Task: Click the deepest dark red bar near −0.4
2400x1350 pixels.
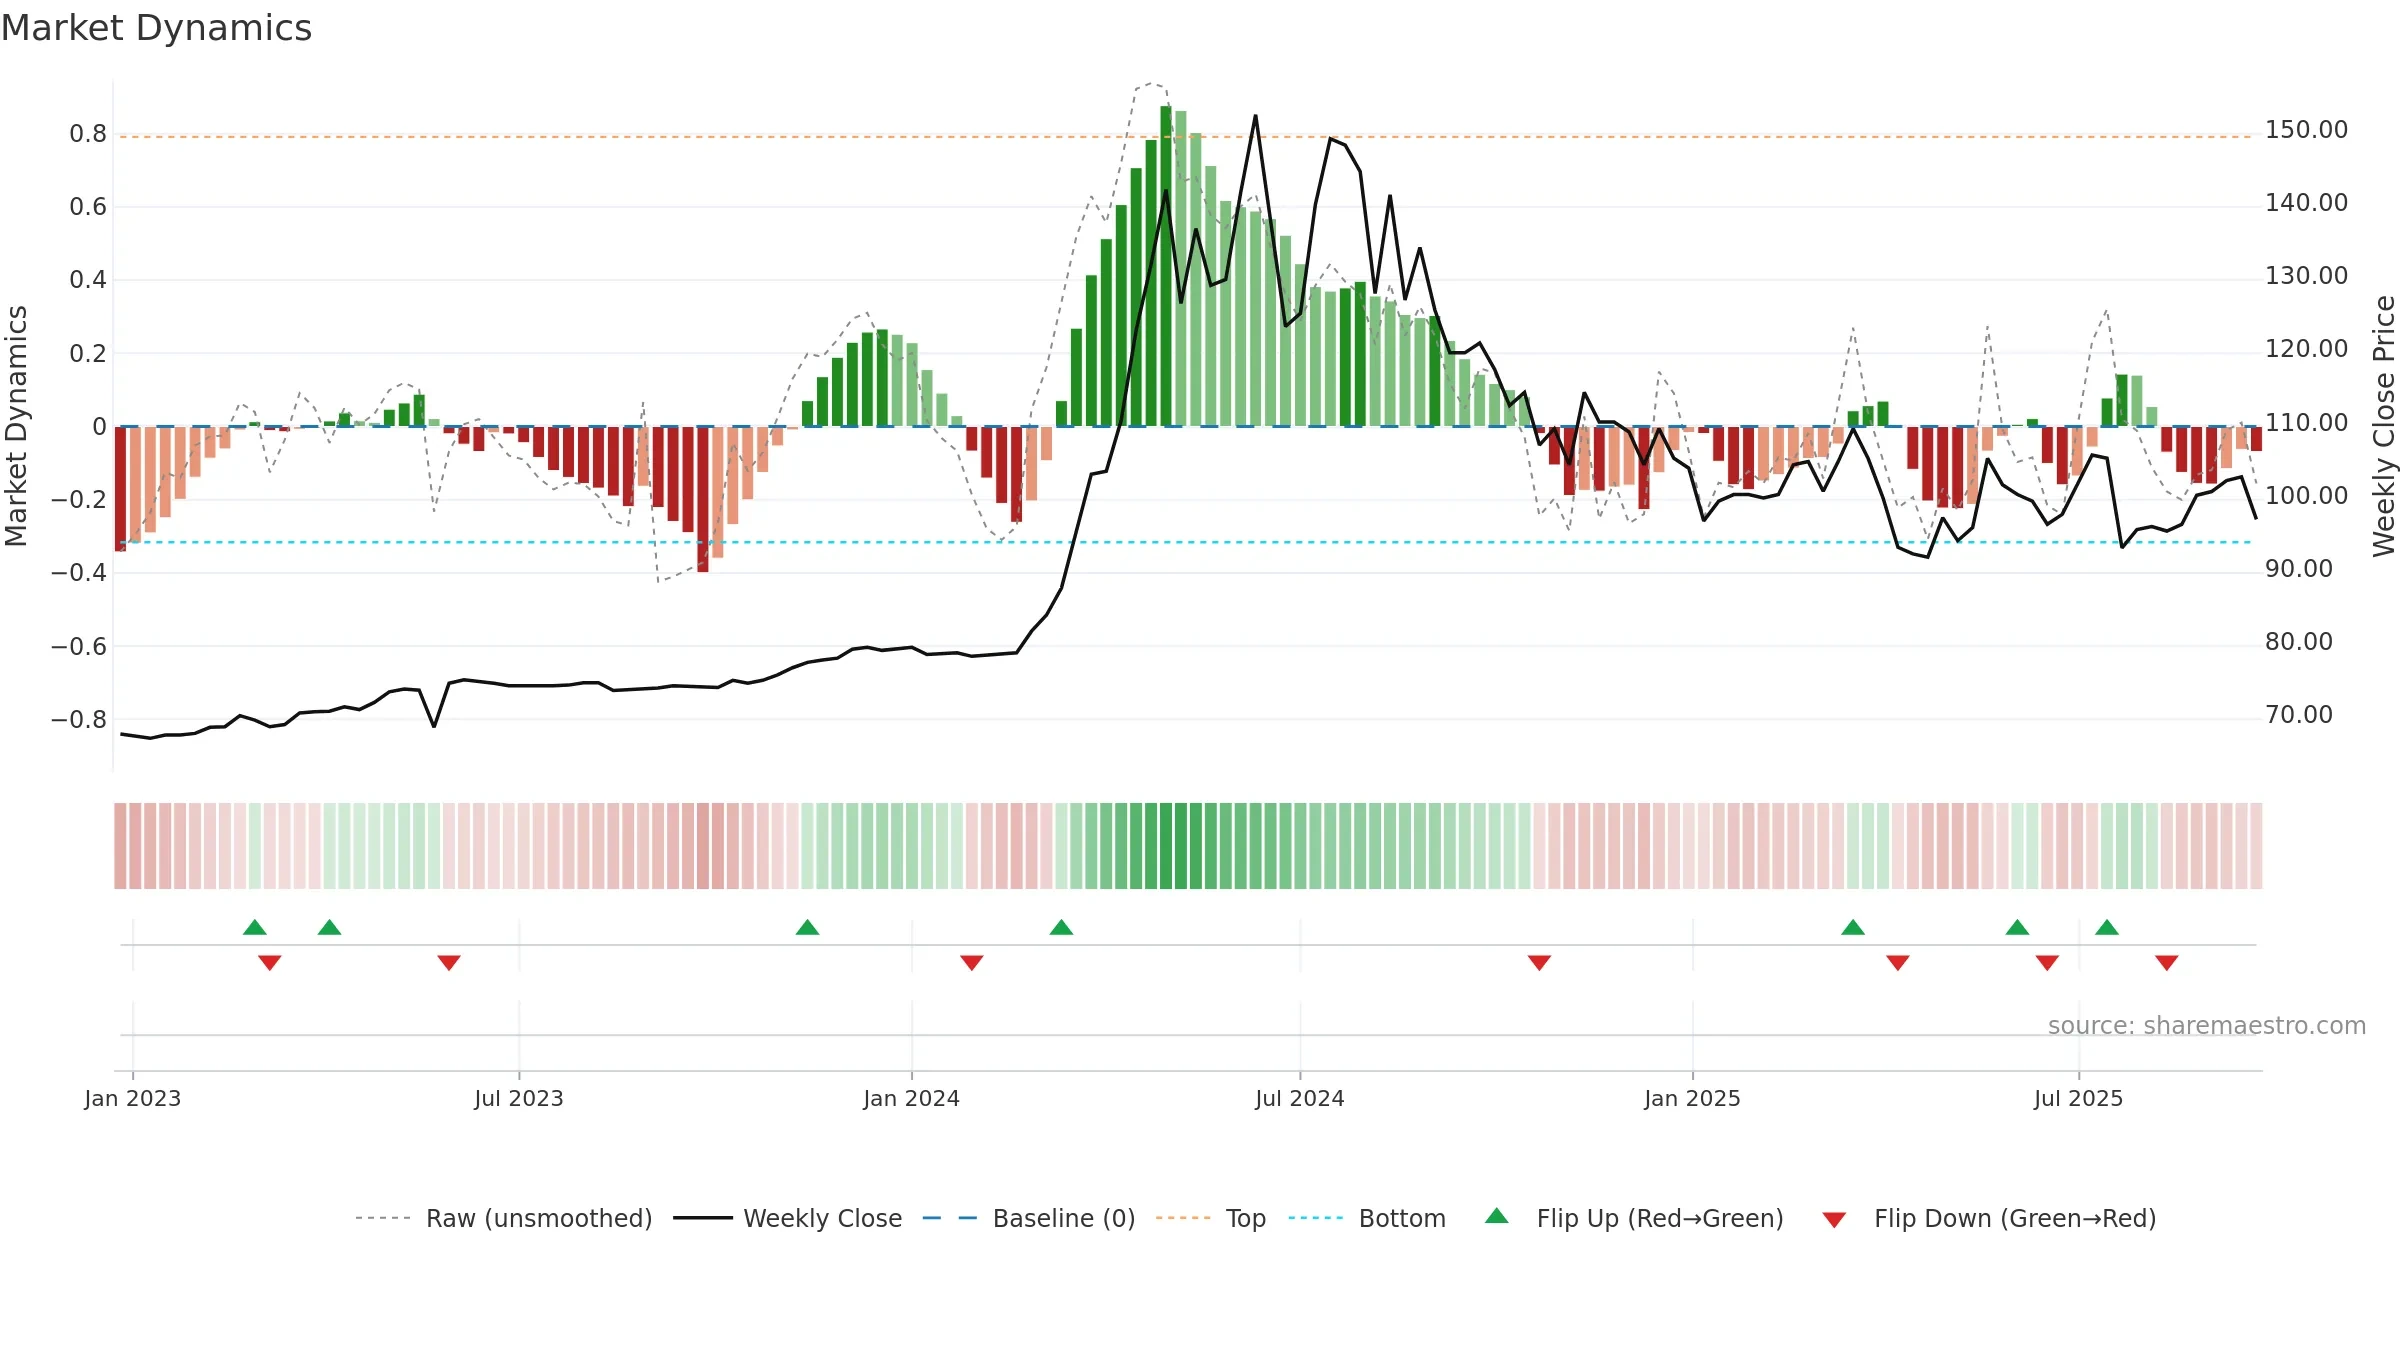Action: tap(703, 499)
